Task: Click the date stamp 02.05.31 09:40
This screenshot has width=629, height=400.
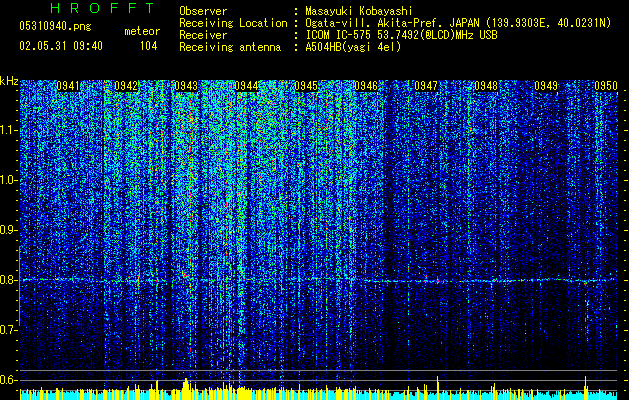Action: coord(61,46)
